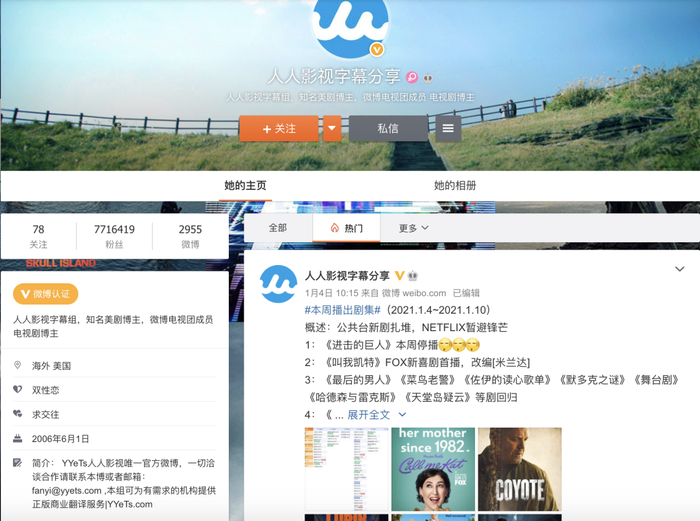Click the edit note icon beside 简介

click(x=17, y=463)
